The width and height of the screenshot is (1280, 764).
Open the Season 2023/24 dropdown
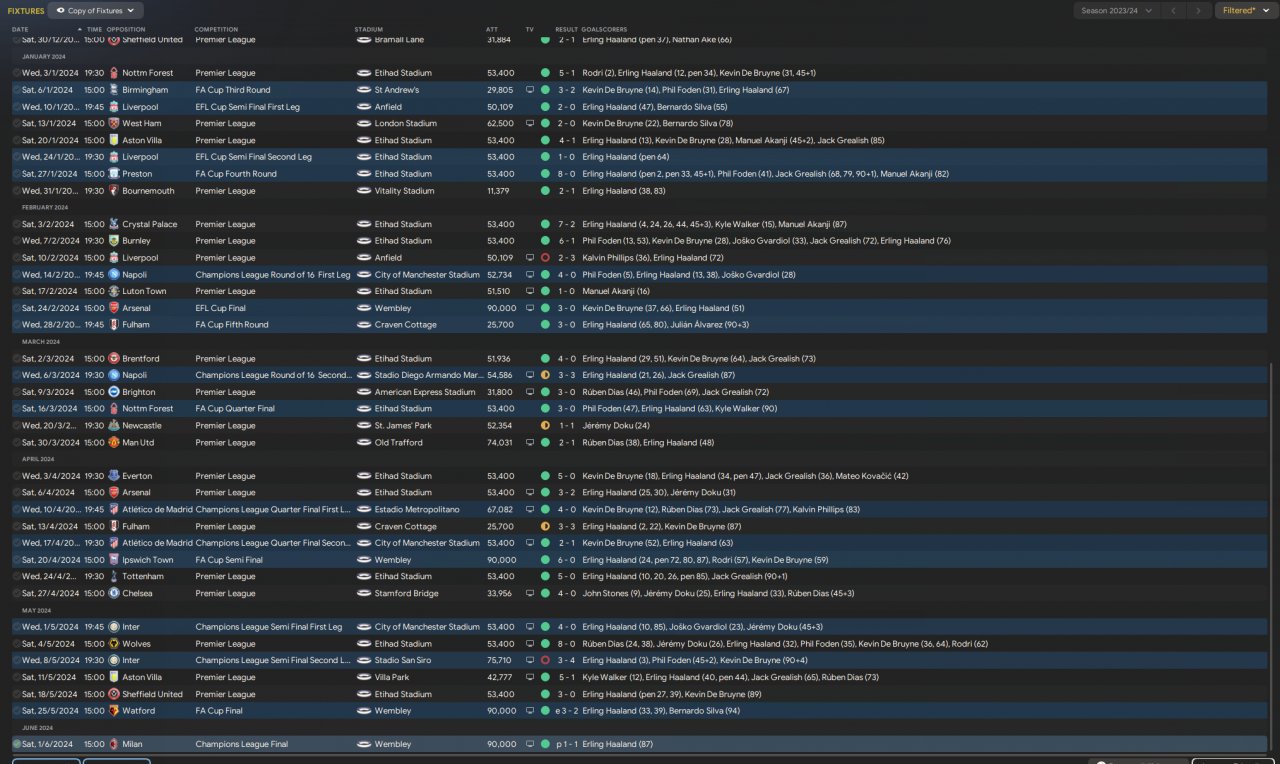[x=1116, y=10]
